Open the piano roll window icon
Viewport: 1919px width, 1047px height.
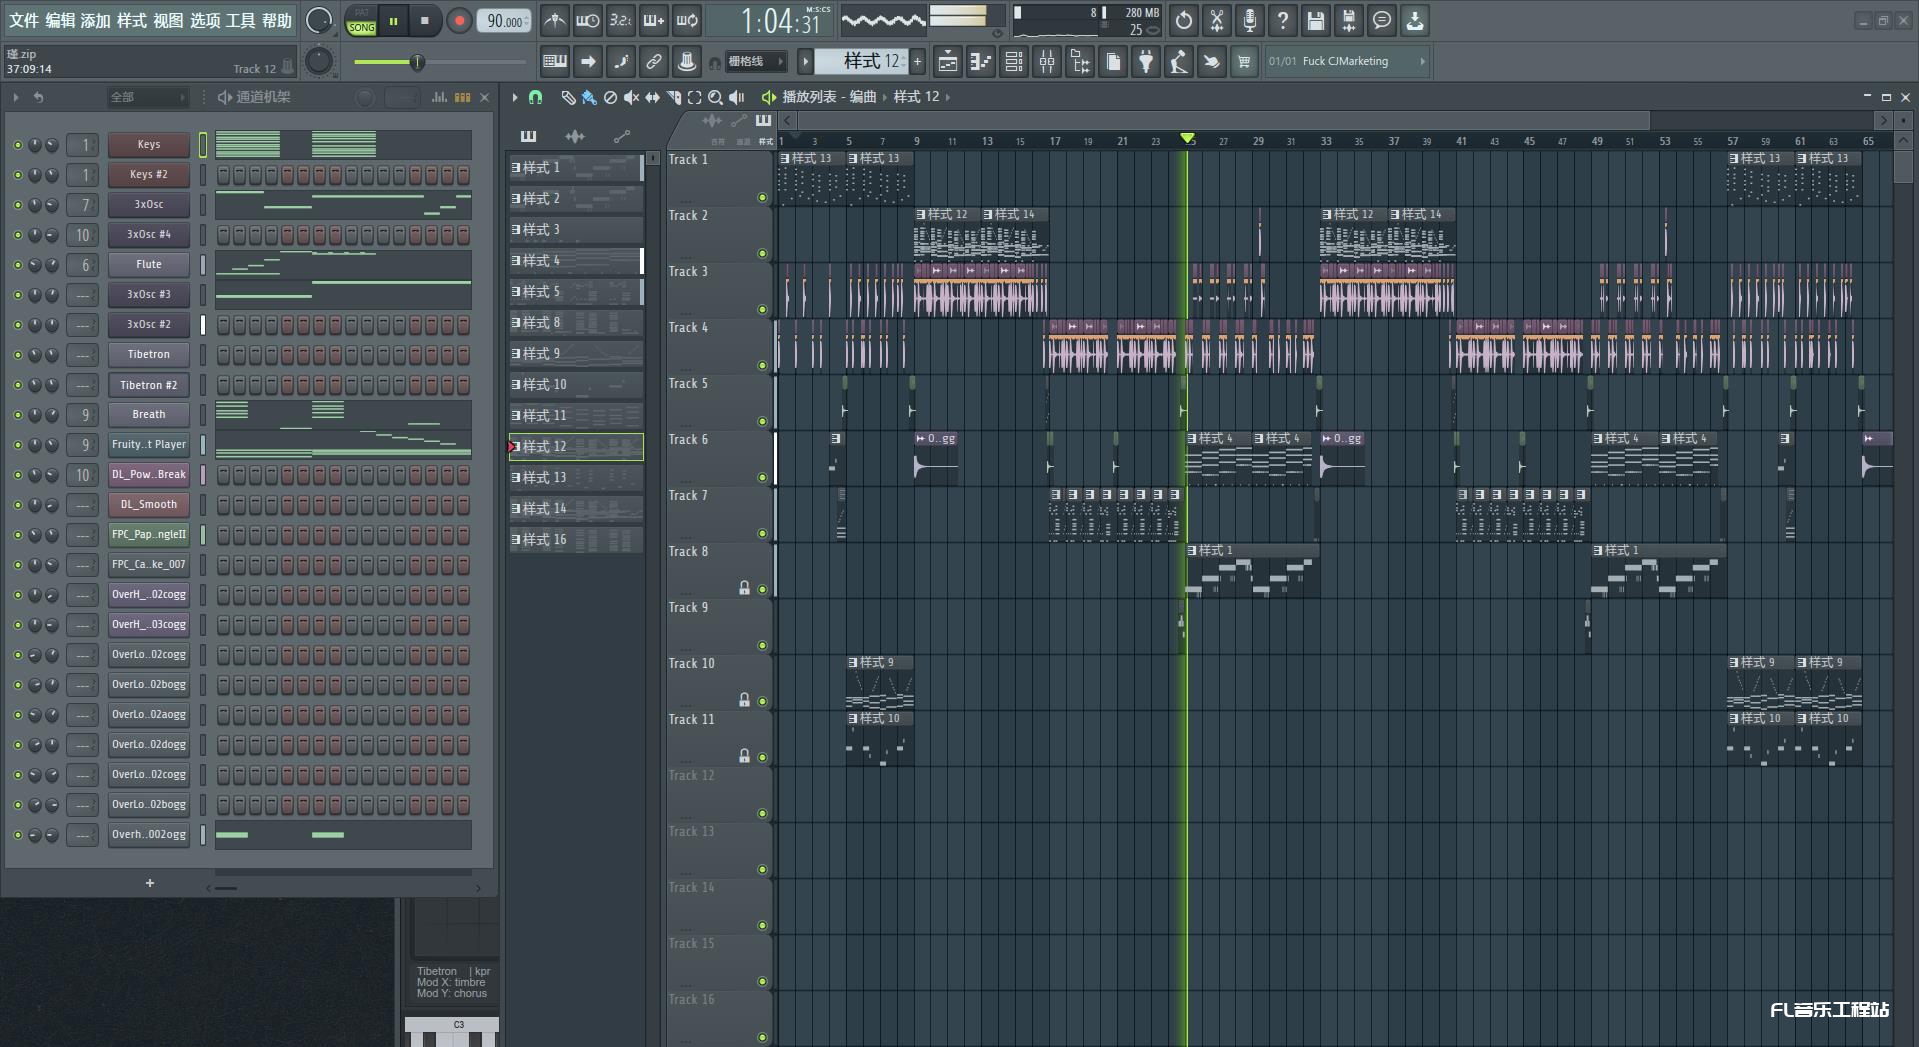pos(980,61)
